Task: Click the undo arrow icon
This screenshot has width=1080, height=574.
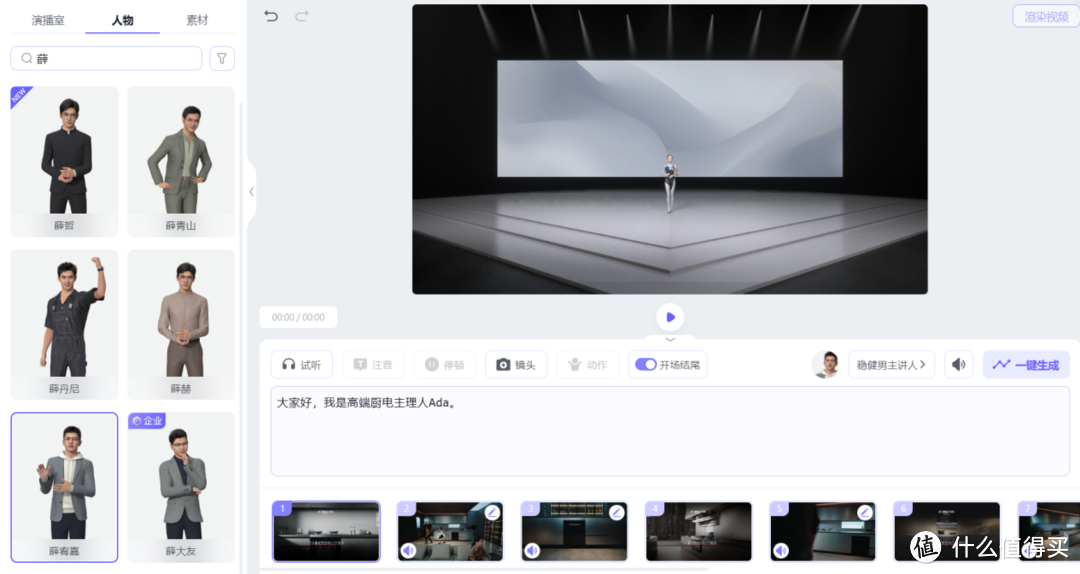Action: coord(271,16)
